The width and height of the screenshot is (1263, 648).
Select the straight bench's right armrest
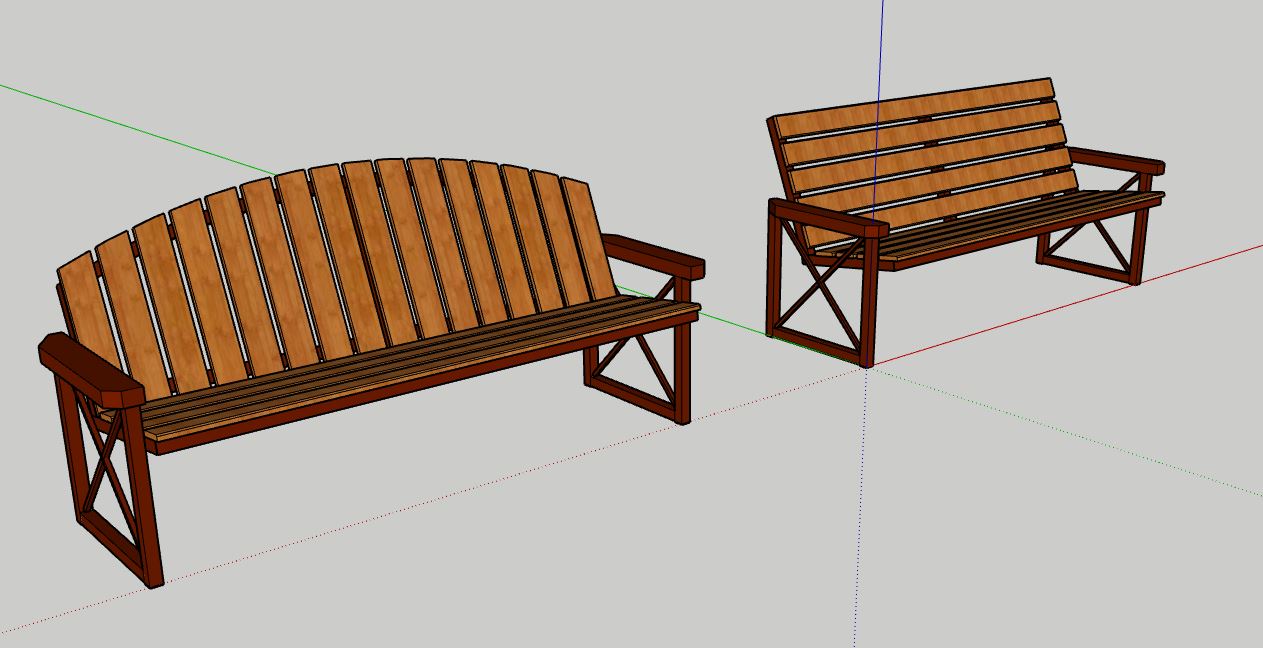[x=1116, y=160]
